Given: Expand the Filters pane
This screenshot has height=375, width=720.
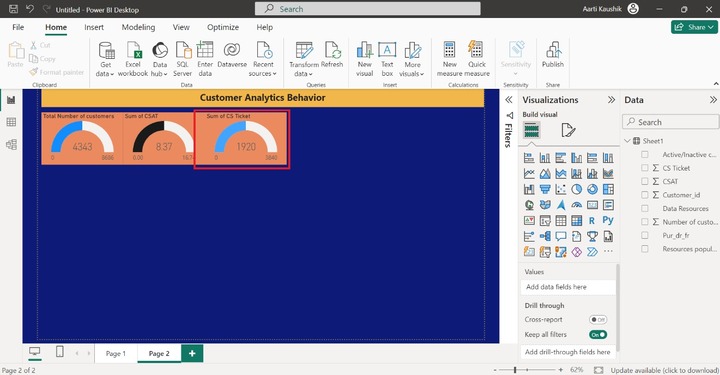Looking at the screenshot, I should (x=509, y=100).
